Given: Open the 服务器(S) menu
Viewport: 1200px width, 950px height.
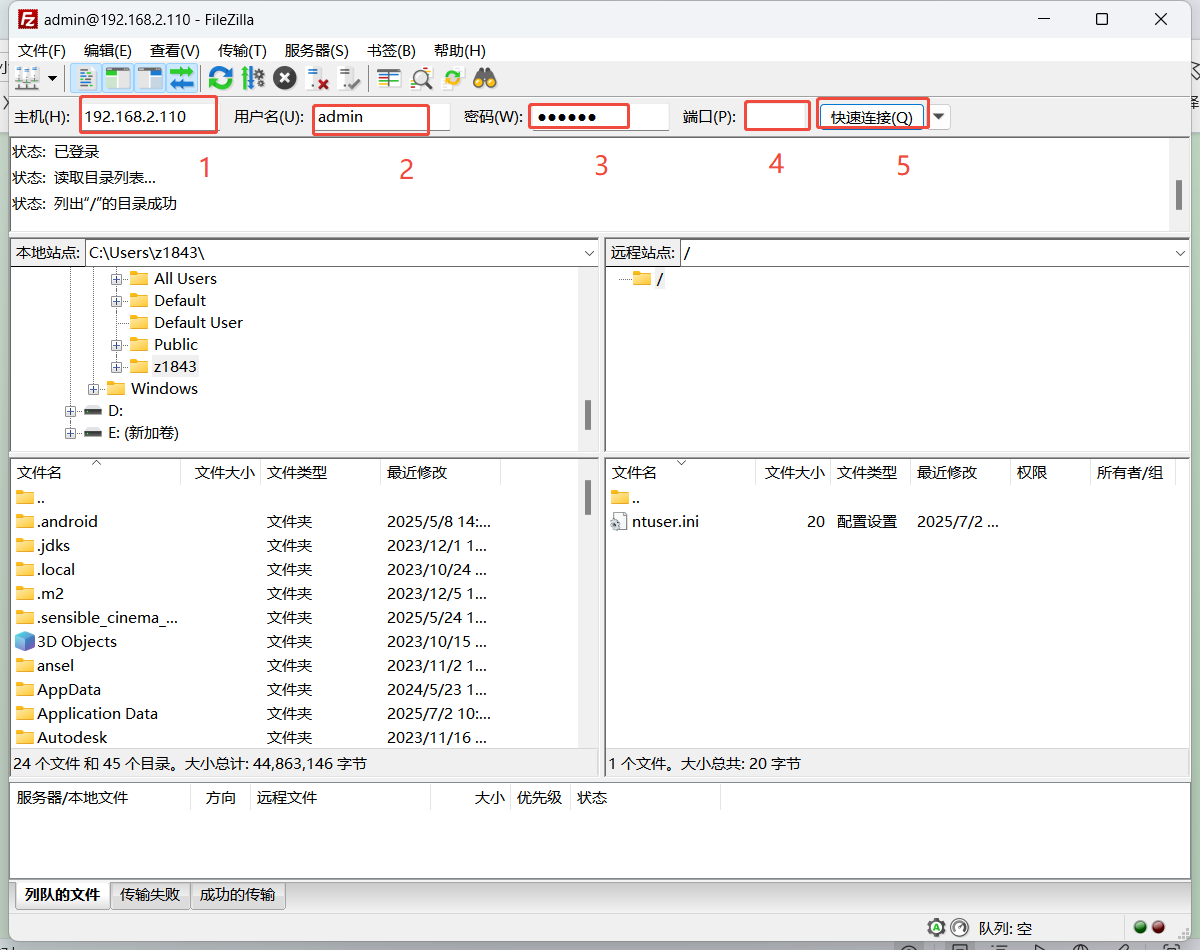Looking at the screenshot, I should coord(317,50).
